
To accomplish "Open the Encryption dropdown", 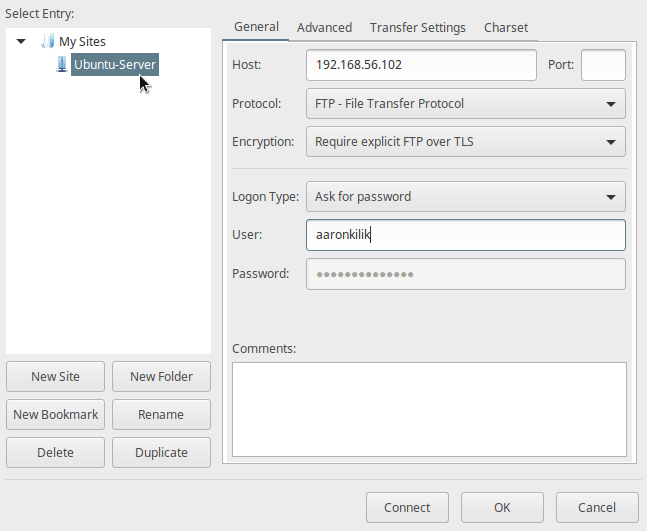I will coord(466,142).
